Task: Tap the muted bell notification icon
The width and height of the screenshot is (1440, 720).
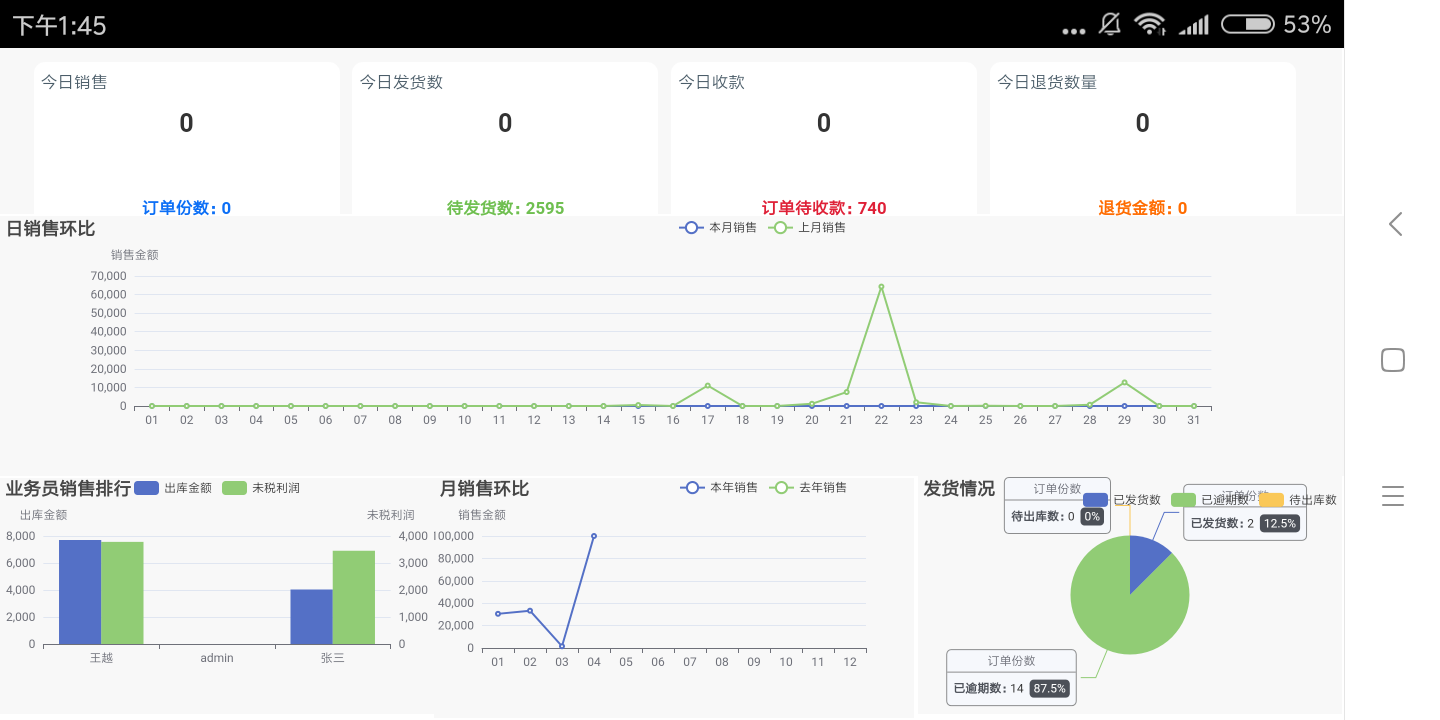Action: pyautogui.click(x=1110, y=24)
